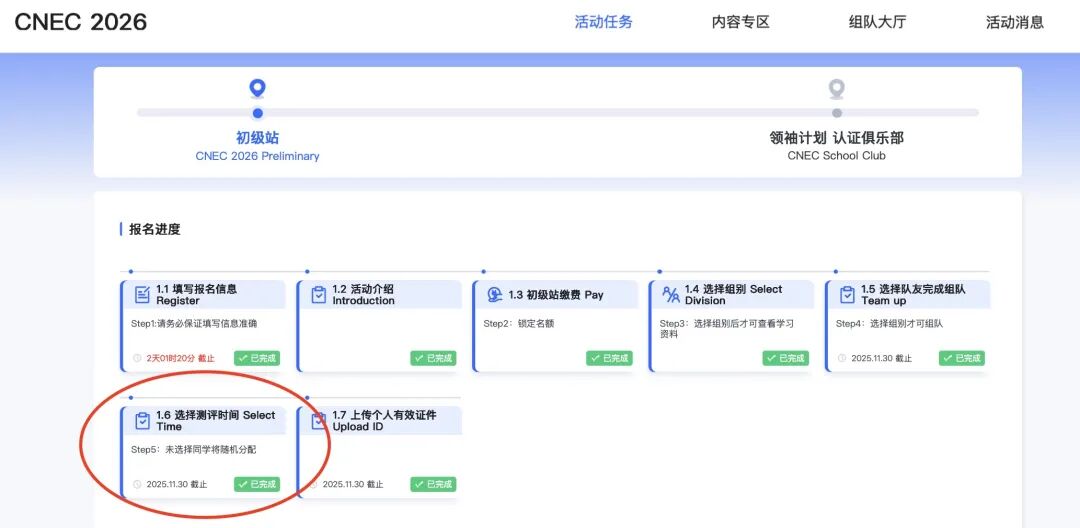Image resolution: width=1080 pixels, height=528 pixels.
Task: Click 已完成 badge on 1.2 Introduction card
Action: click(x=433, y=358)
